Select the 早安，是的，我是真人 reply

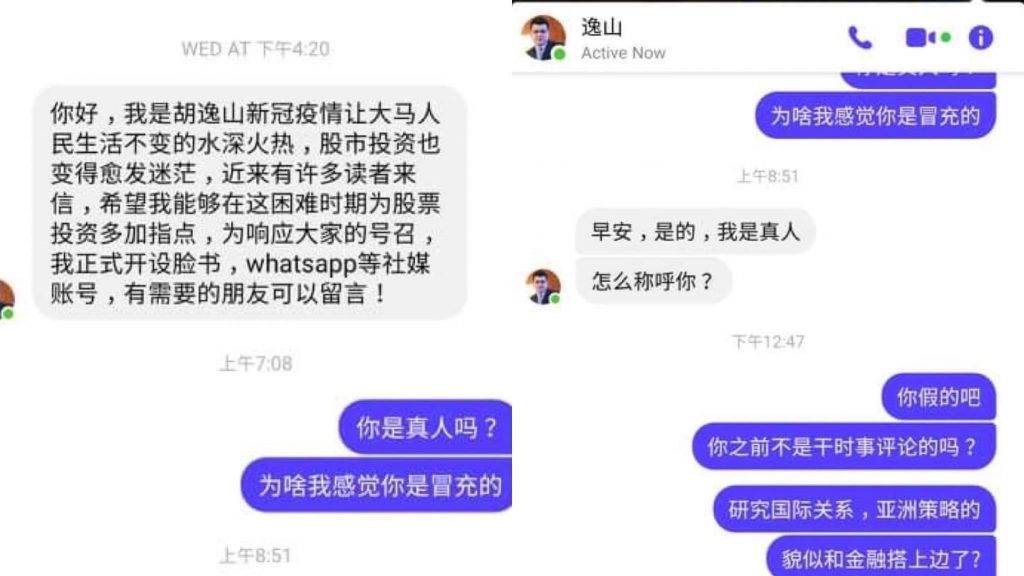pos(695,231)
